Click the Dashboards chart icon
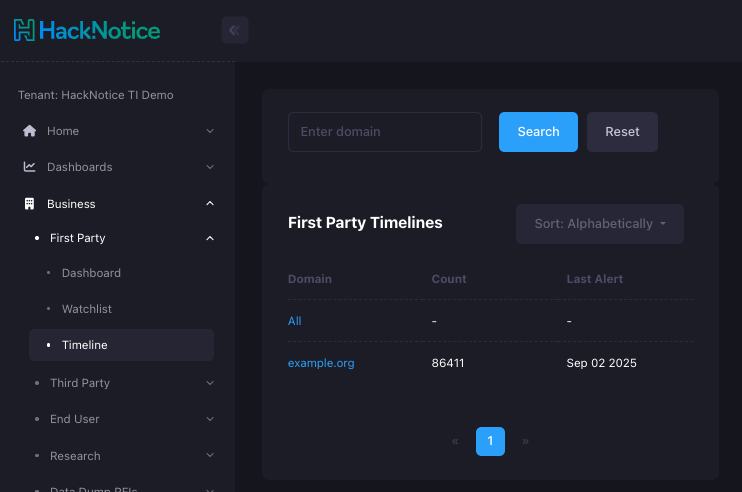Screen dimensions: 742x492 pyautogui.click(x=29, y=167)
